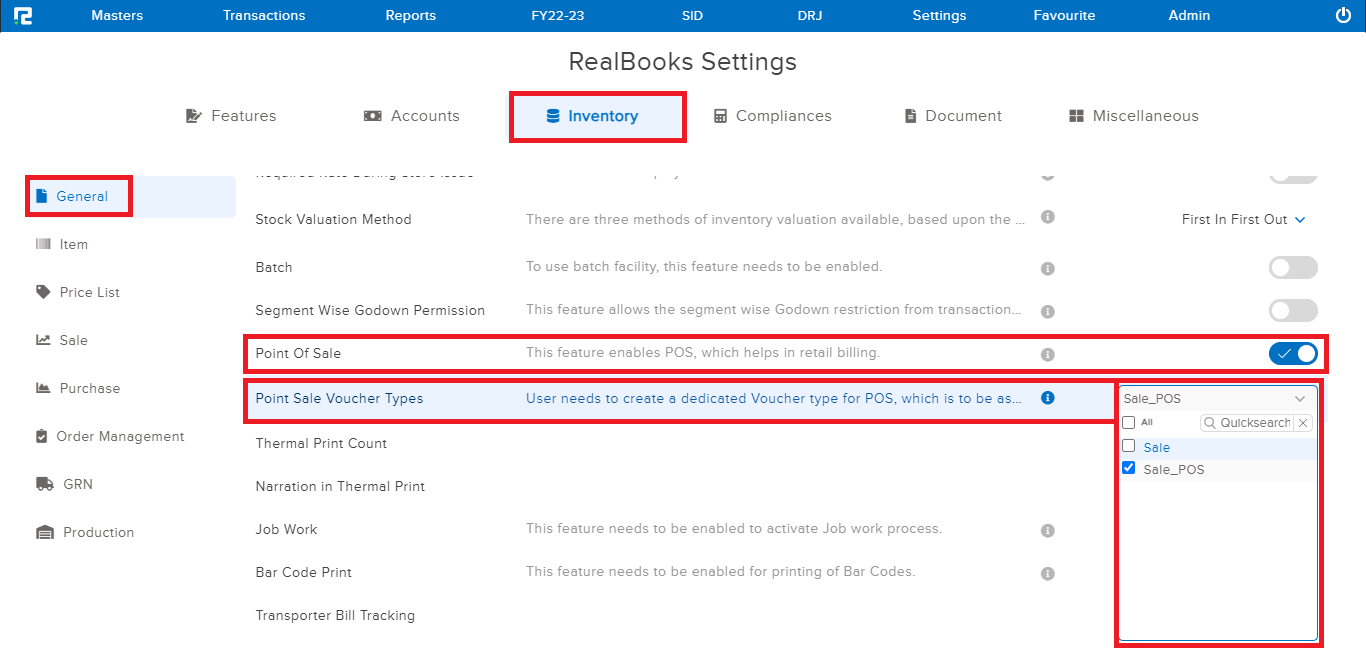This screenshot has width=1366, height=657.
Task: Enable the Batch toggle switch
Action: pos(1293,267)
